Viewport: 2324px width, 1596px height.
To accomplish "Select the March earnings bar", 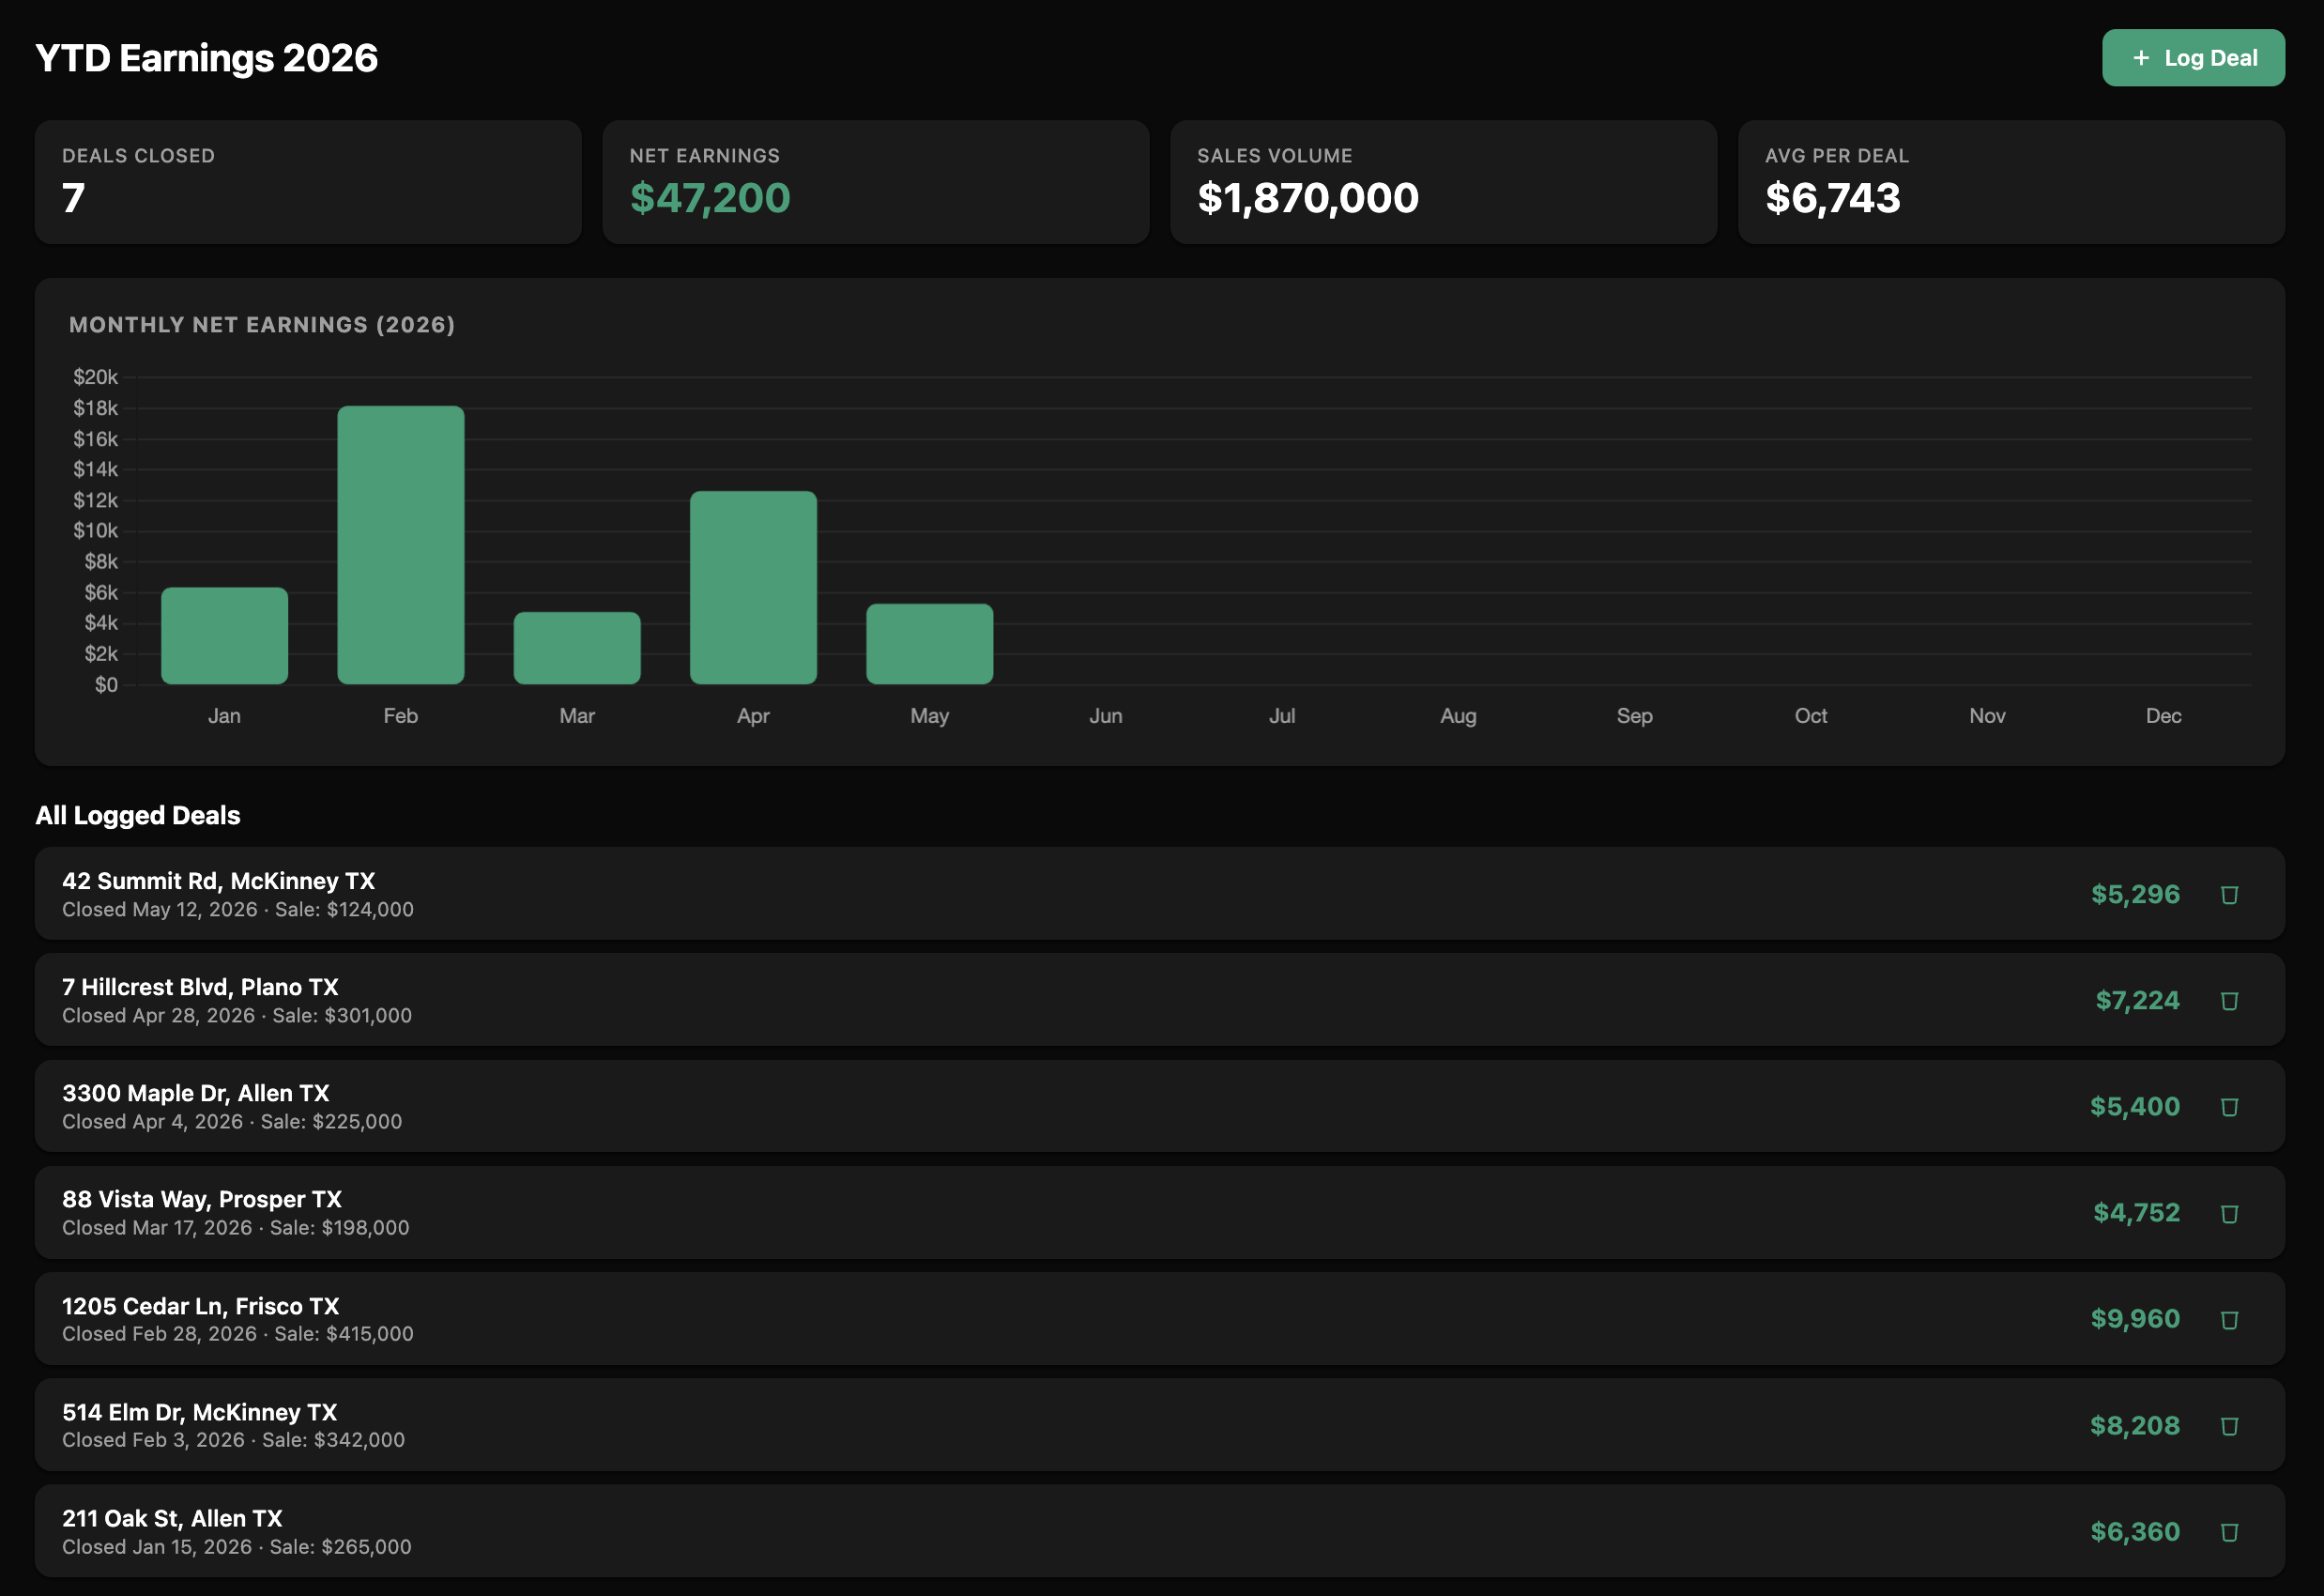I will click(x=577, y=648).
